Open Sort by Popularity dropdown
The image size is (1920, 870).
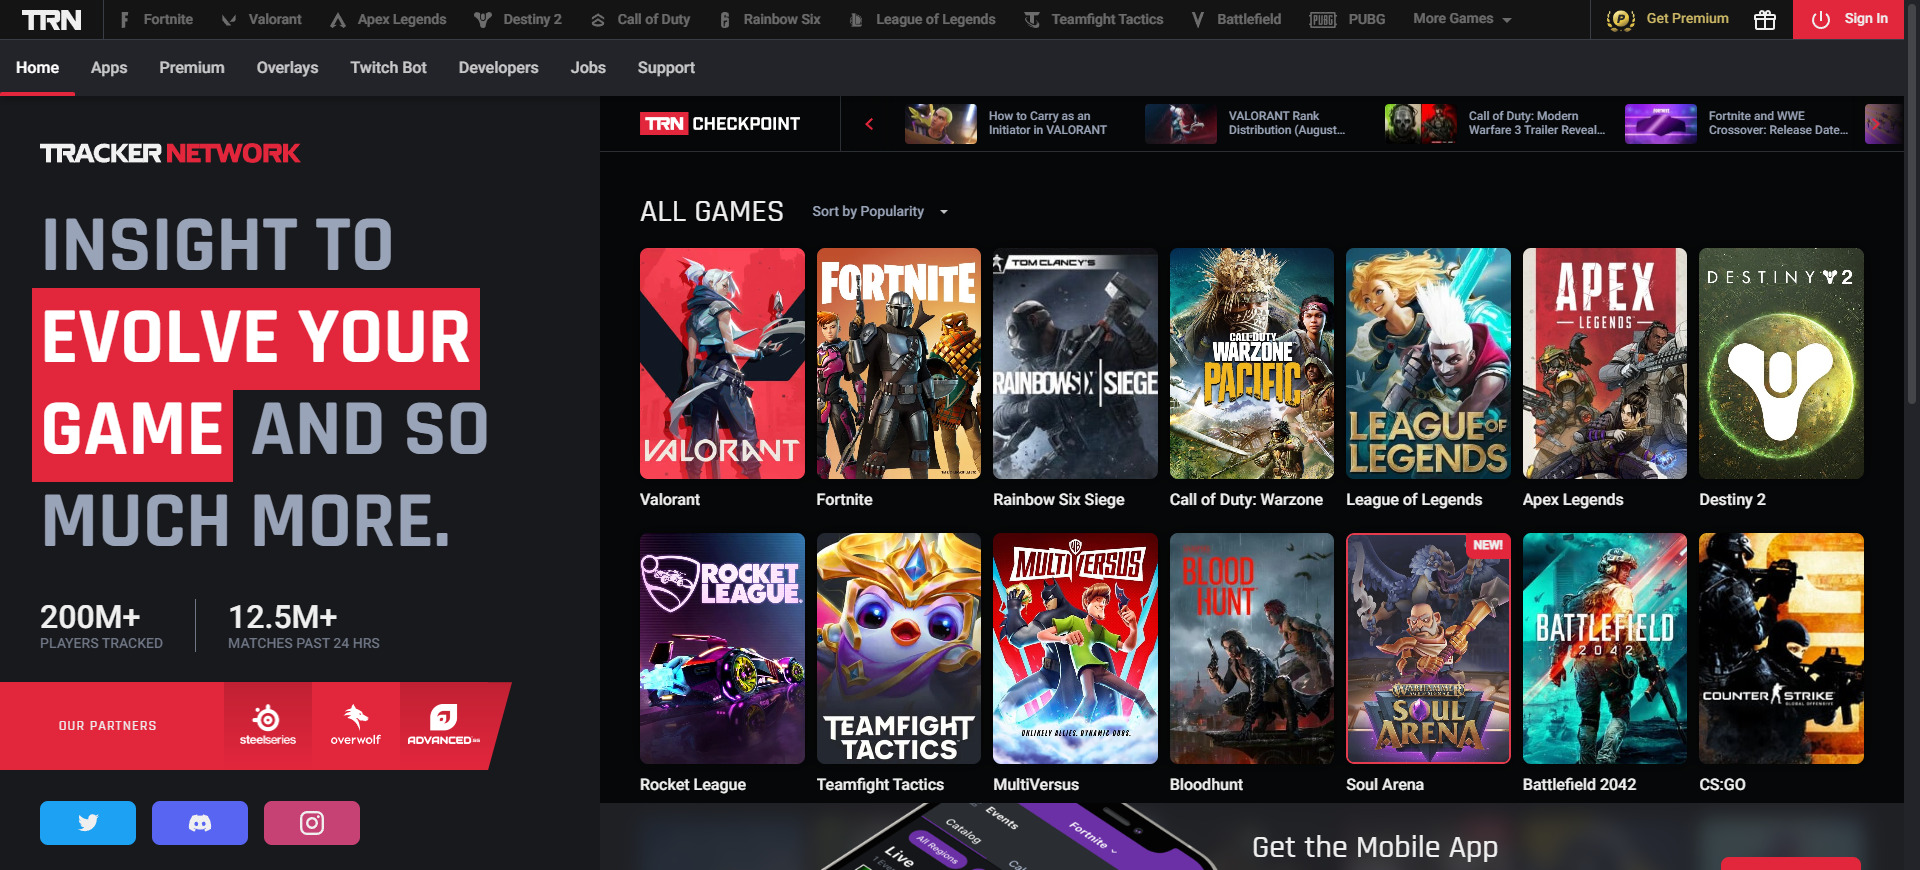tap(879, 212)
